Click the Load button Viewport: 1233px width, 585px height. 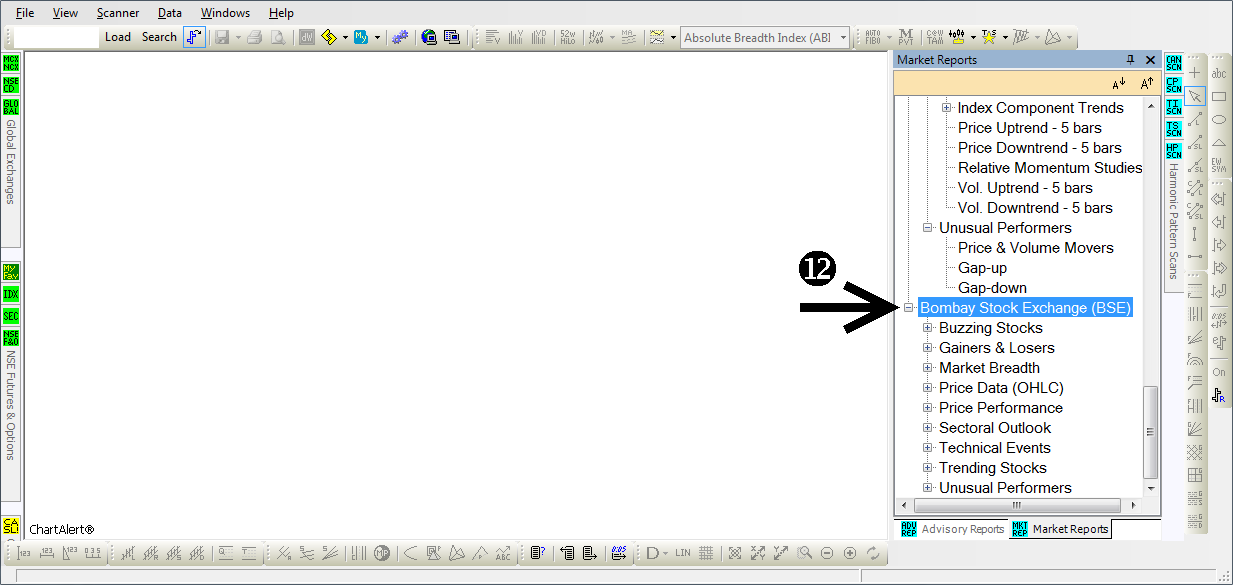[118, 37]
